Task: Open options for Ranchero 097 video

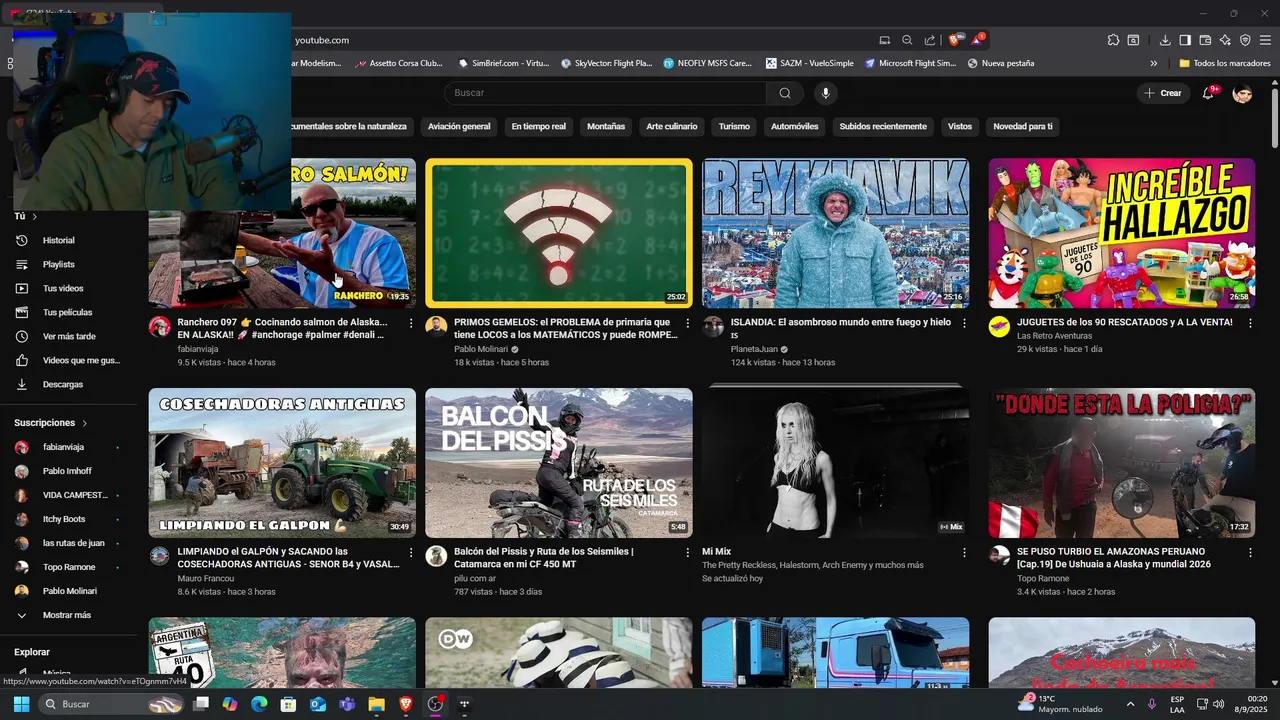Action: click(x=411, y=323)
